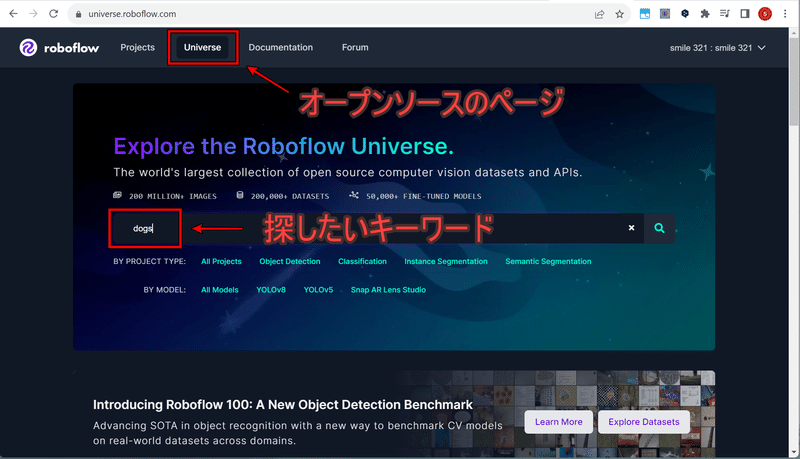Click the search field containing dogs
Viewport: 800px width, 459px height.
pos(378,228)
